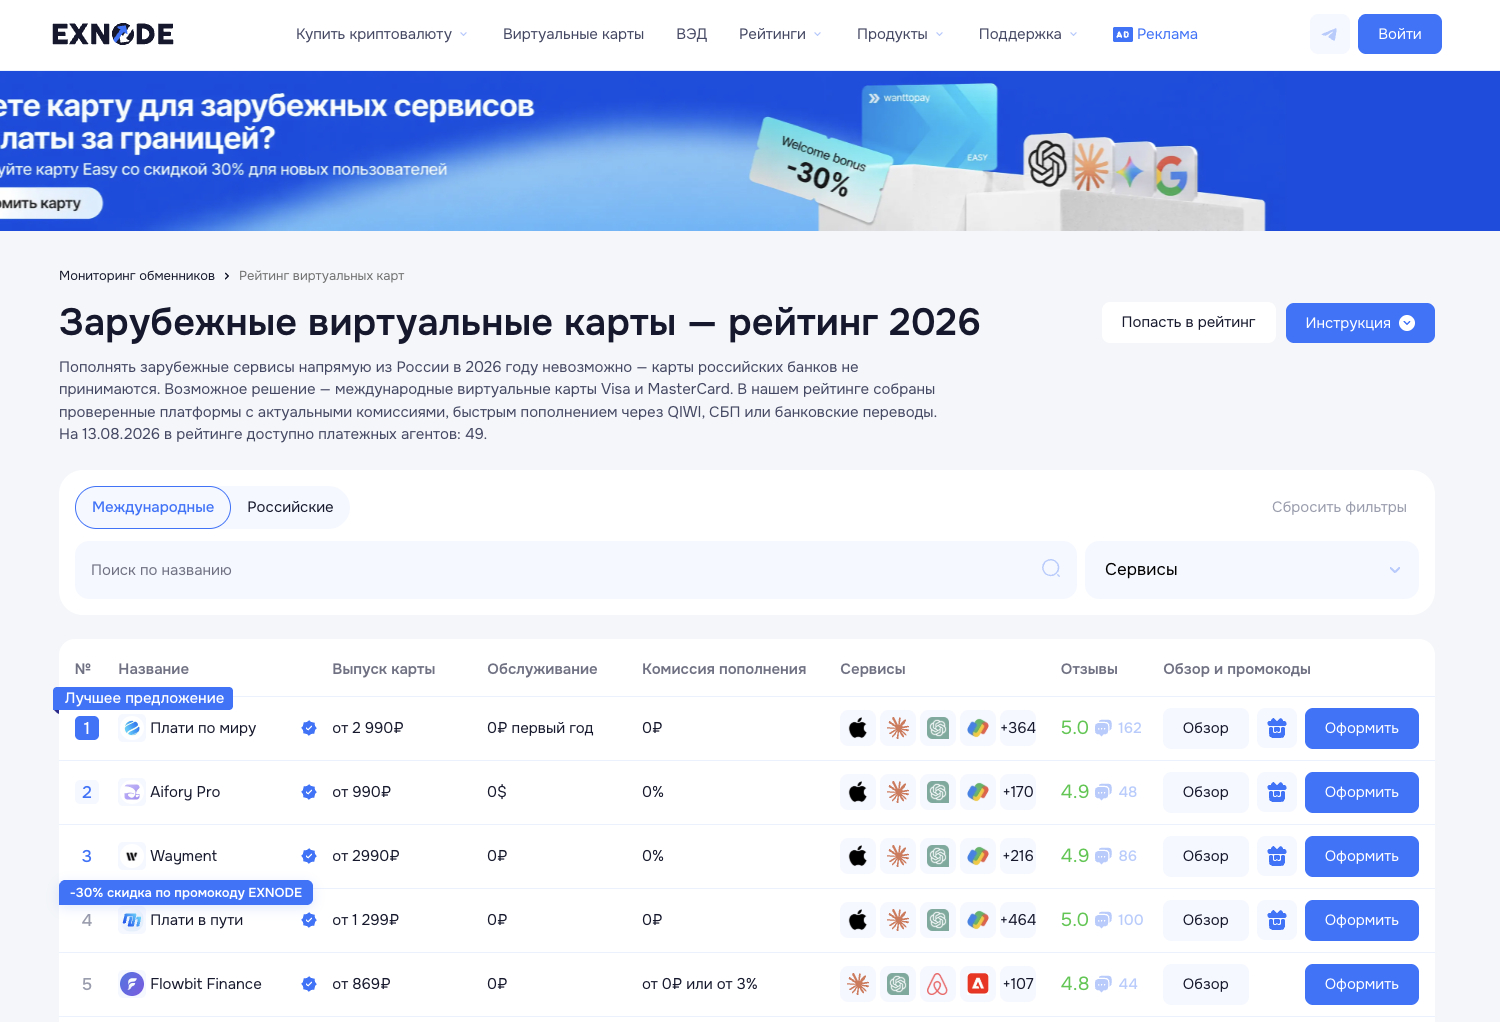
Task: Click verified badge next to Flowbit Finance
Action: click(x=309, y=984)
